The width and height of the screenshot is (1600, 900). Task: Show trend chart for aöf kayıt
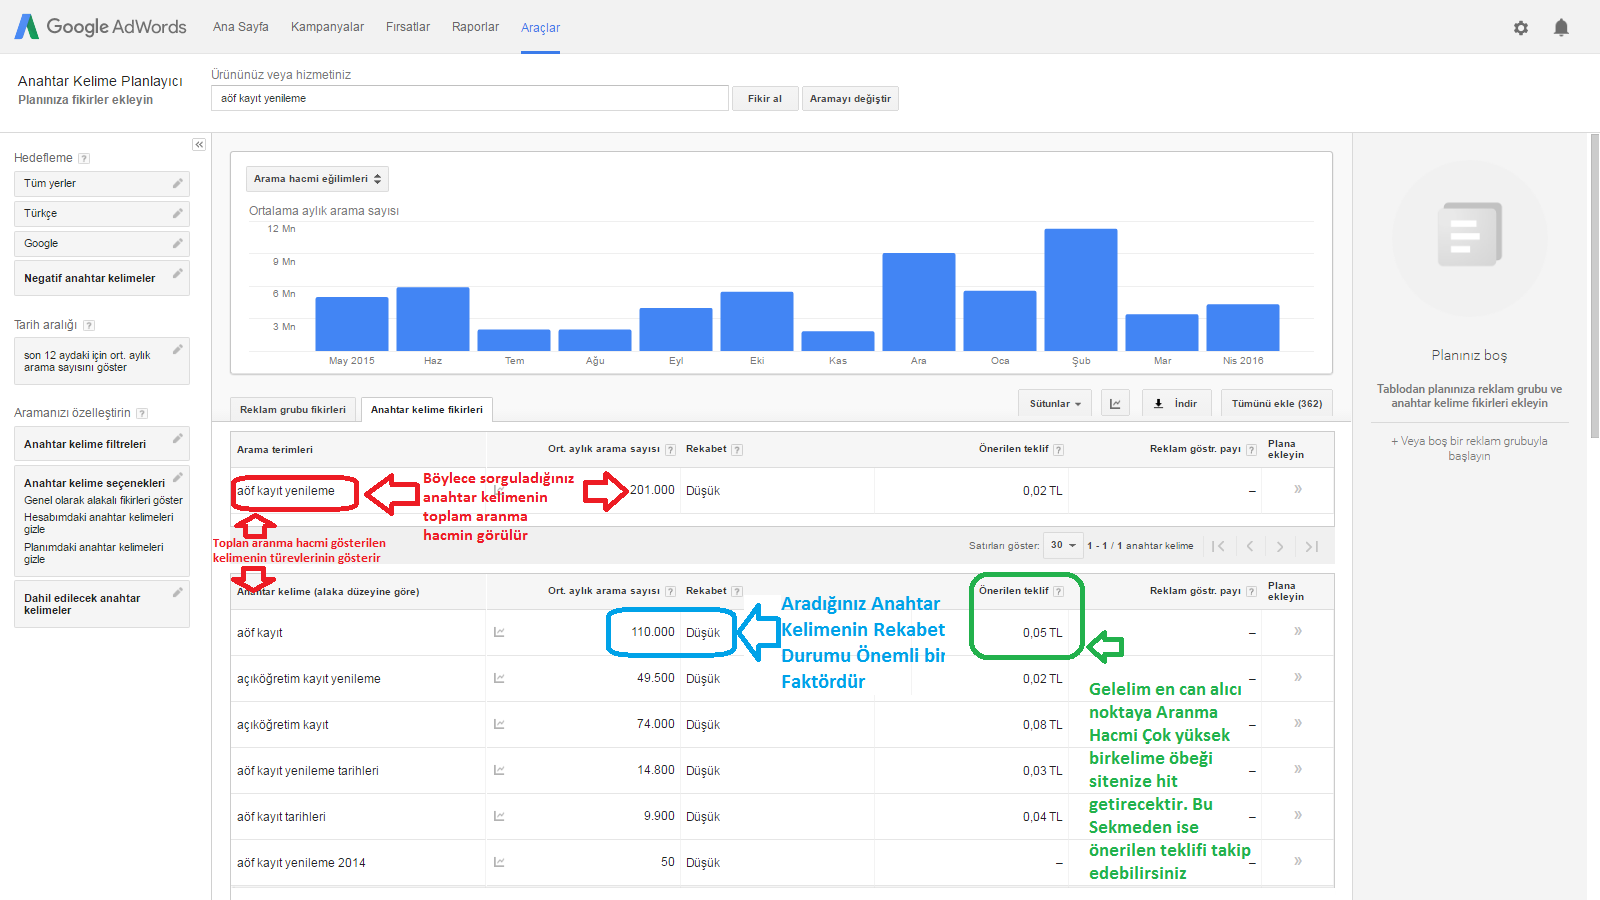click(499, 632)
